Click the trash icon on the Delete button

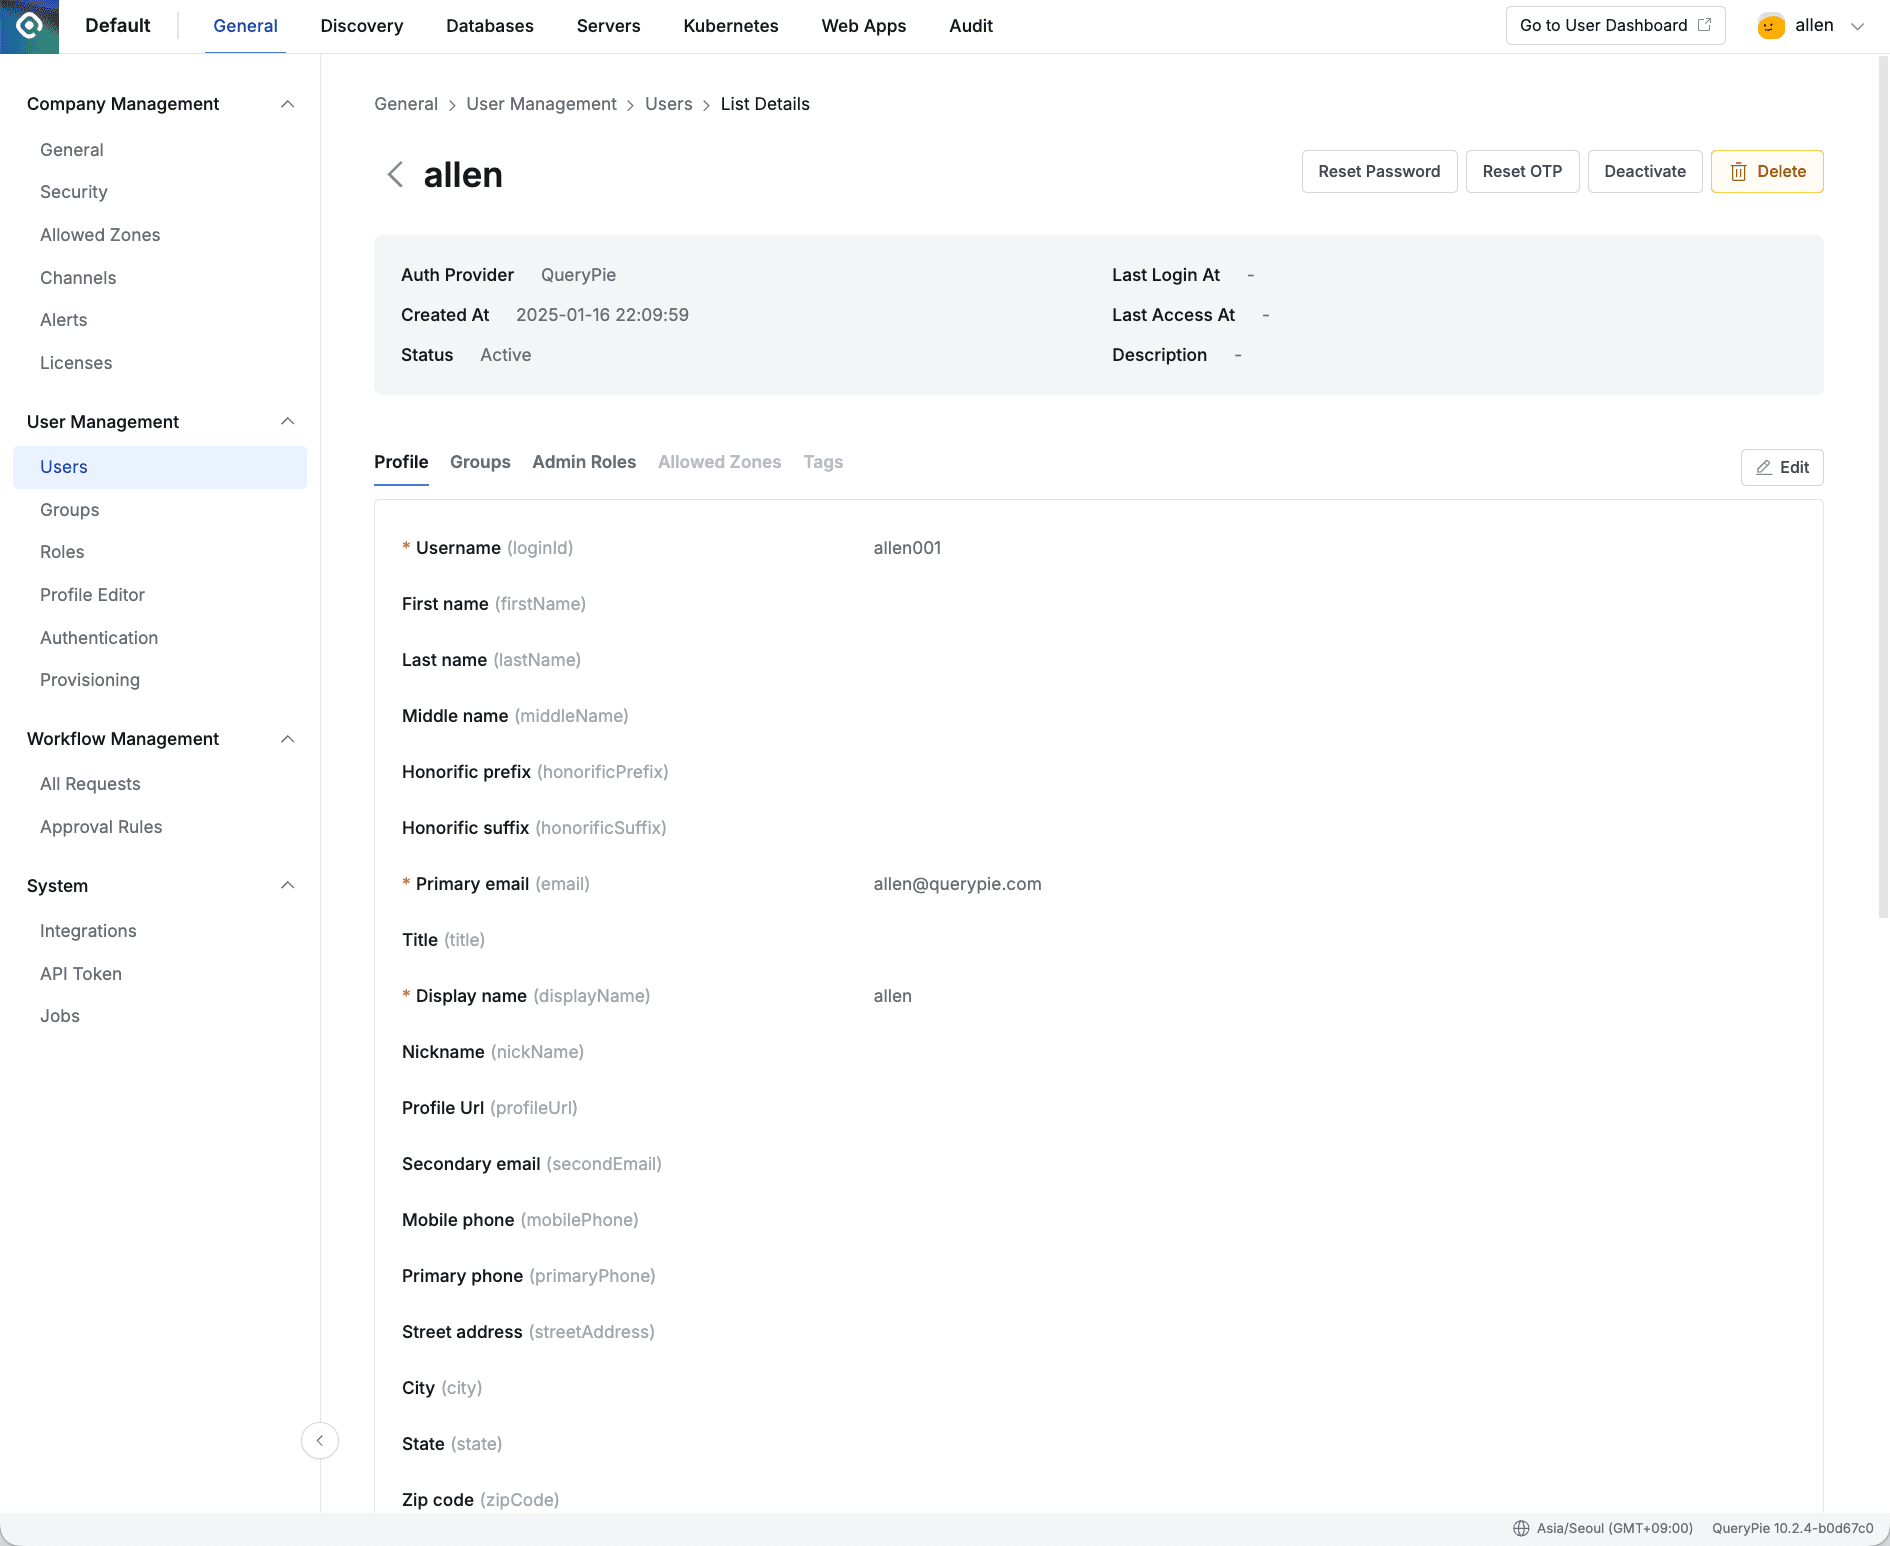pyautogui.click(x=1739, y=171)
